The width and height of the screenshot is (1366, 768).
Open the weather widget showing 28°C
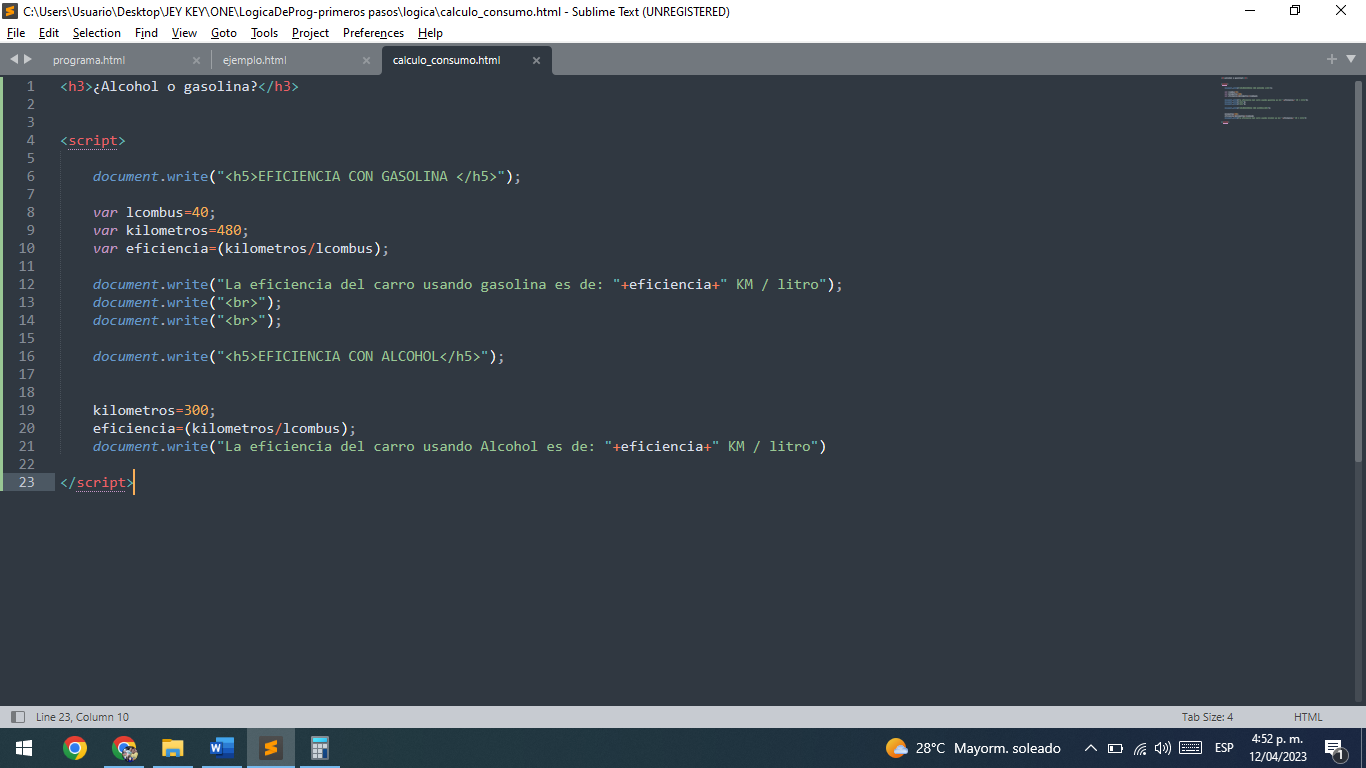click(x=973, y=748)
